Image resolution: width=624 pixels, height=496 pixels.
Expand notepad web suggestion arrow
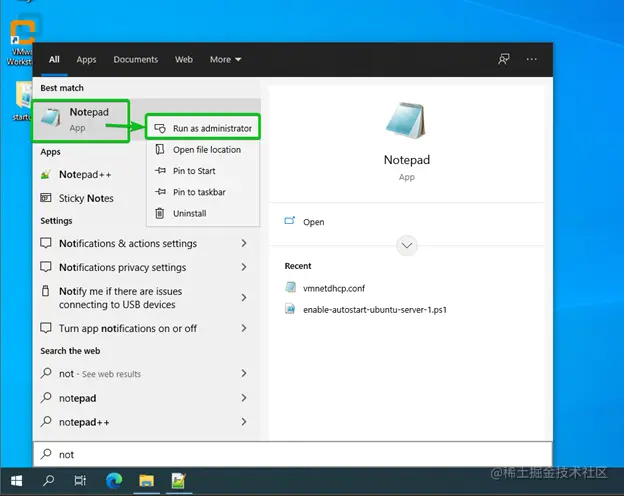244,398
